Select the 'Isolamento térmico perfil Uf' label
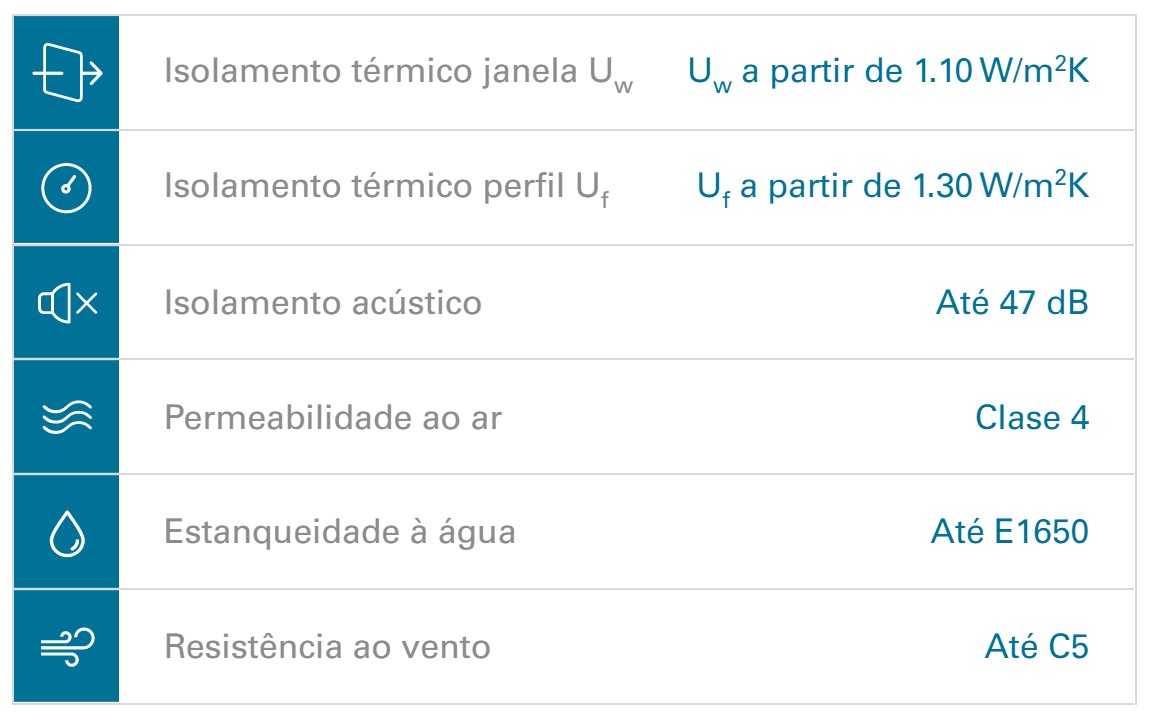1153x722 pixels. point(387,189)
